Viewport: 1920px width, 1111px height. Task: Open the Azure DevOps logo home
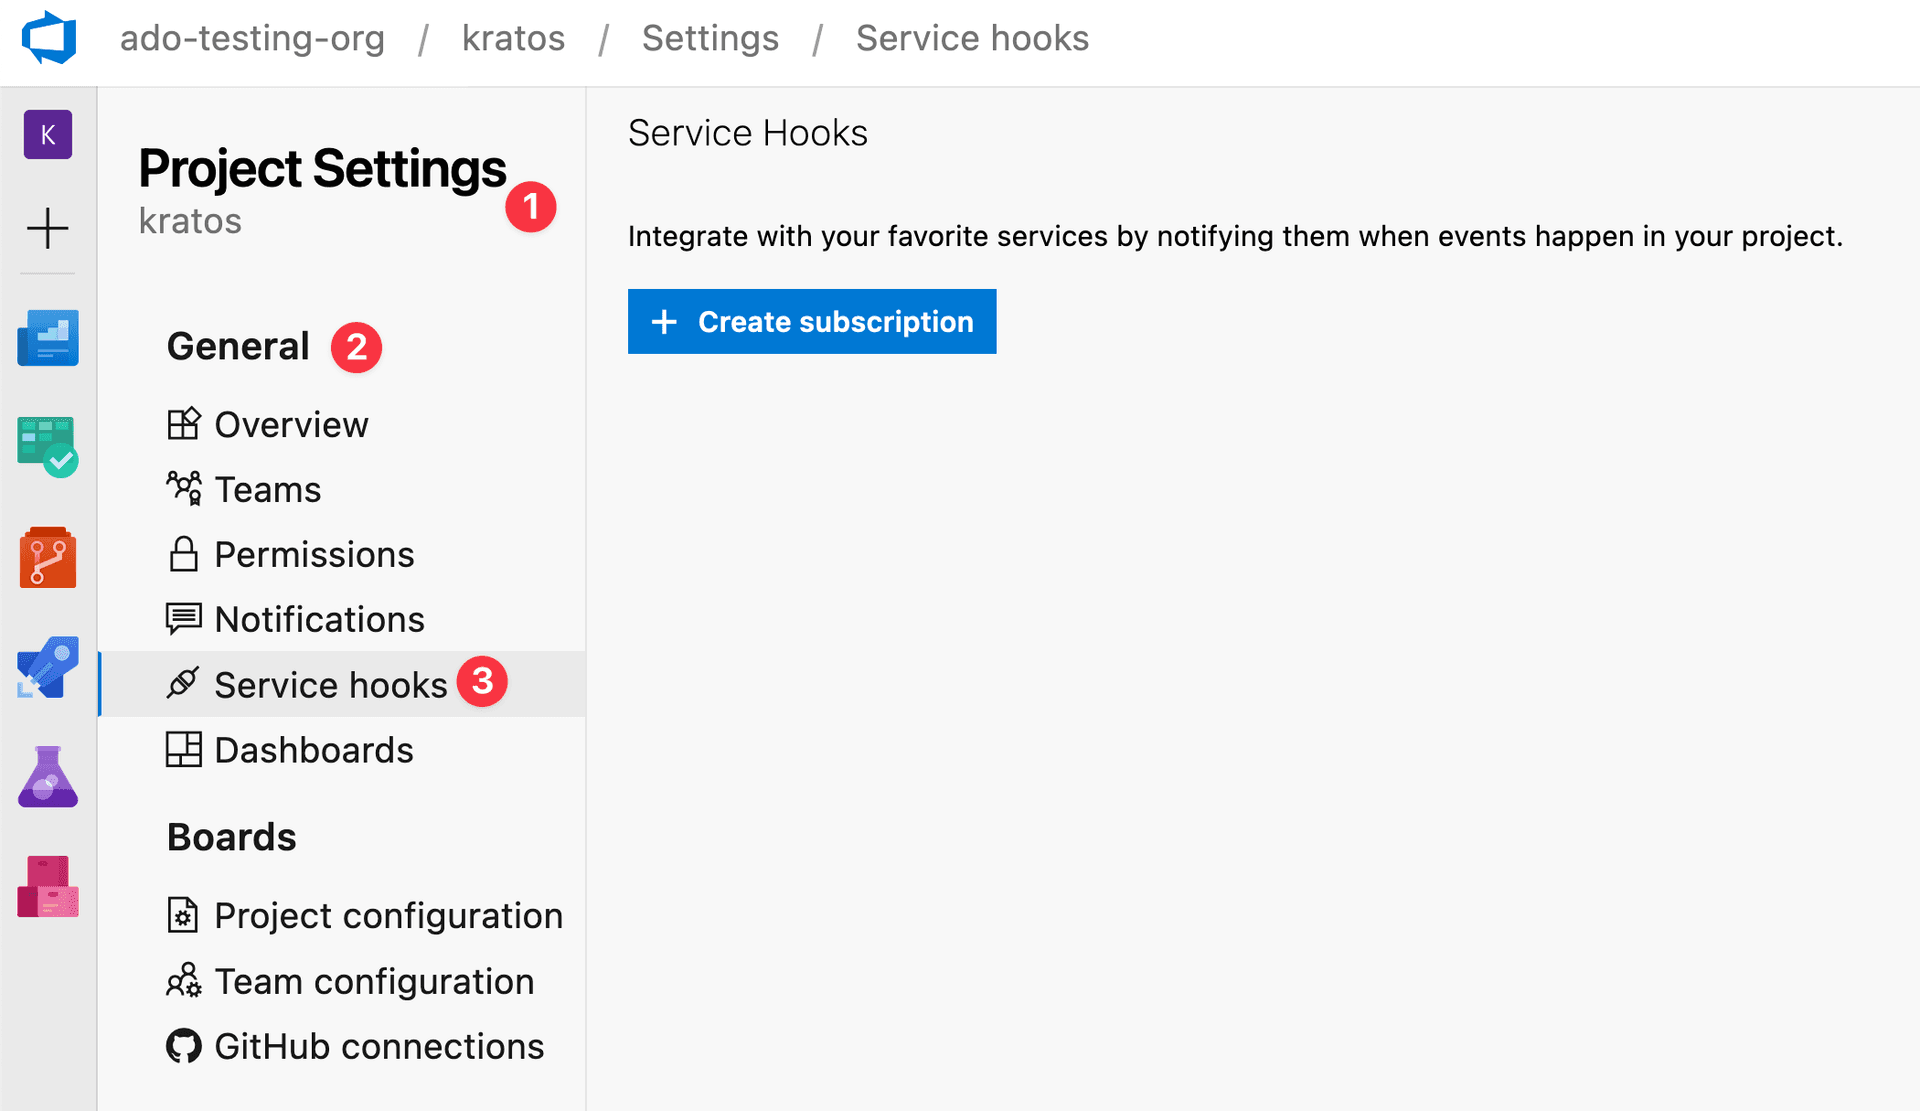[49, 38]
